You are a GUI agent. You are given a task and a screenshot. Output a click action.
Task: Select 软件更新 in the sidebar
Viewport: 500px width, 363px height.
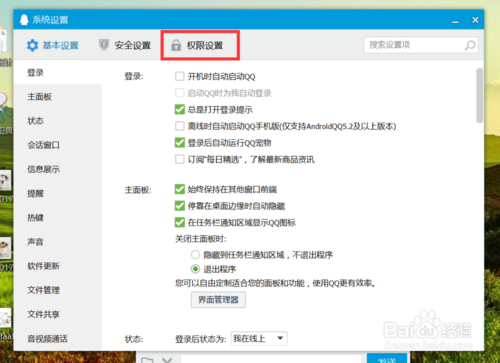[58, 266]
